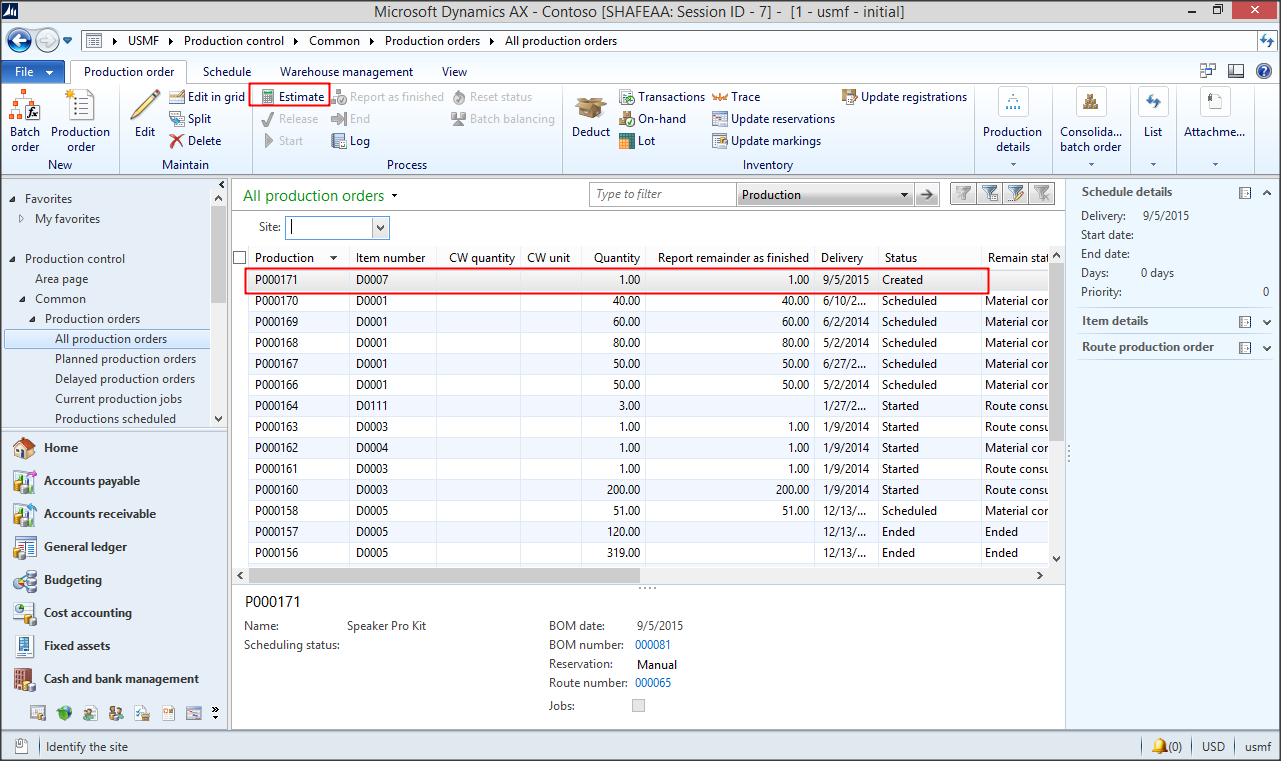Delete the selected production order
The image size is (1281, 761).
pyautogui.click(x=195, y=141)
